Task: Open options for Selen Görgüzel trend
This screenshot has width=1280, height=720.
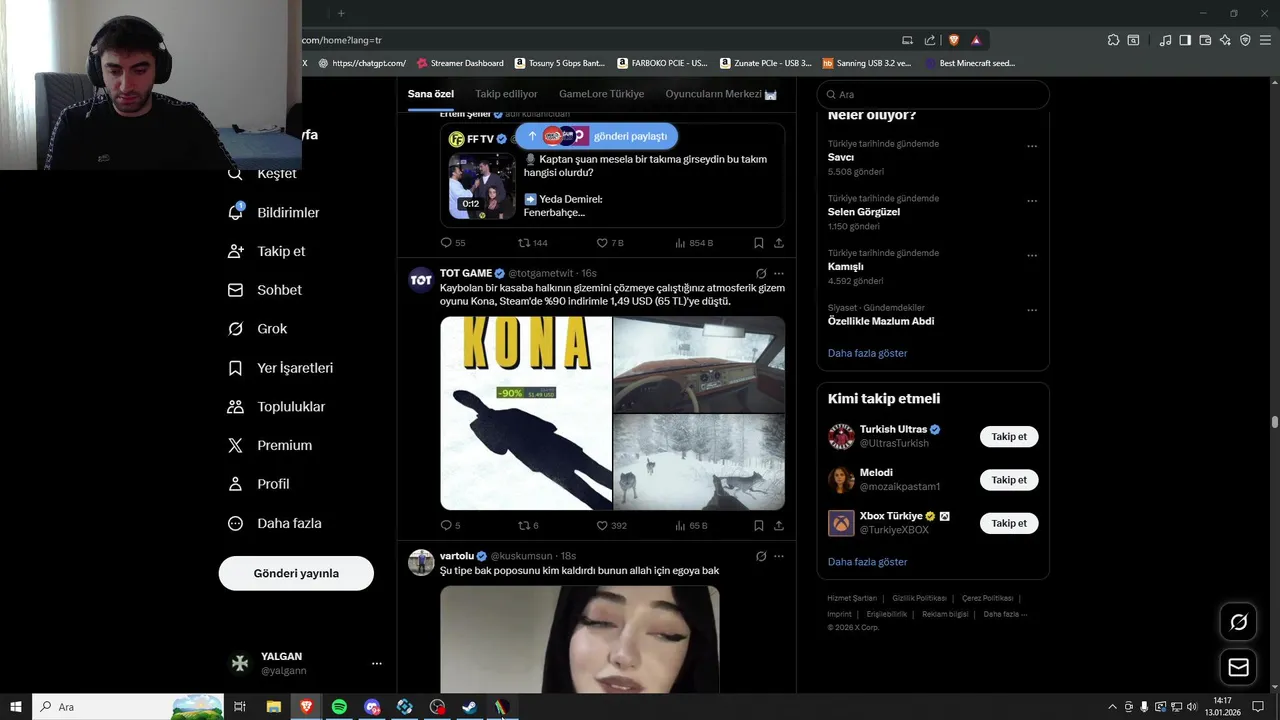Action: [x=1032, y=201]
